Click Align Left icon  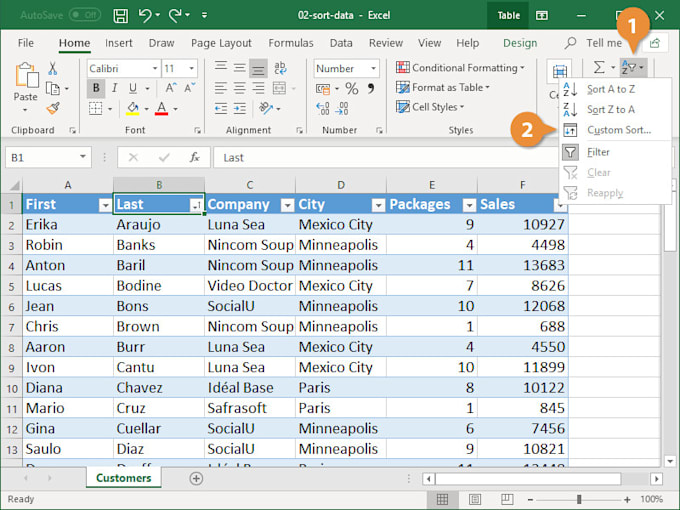tap(221, 88)
